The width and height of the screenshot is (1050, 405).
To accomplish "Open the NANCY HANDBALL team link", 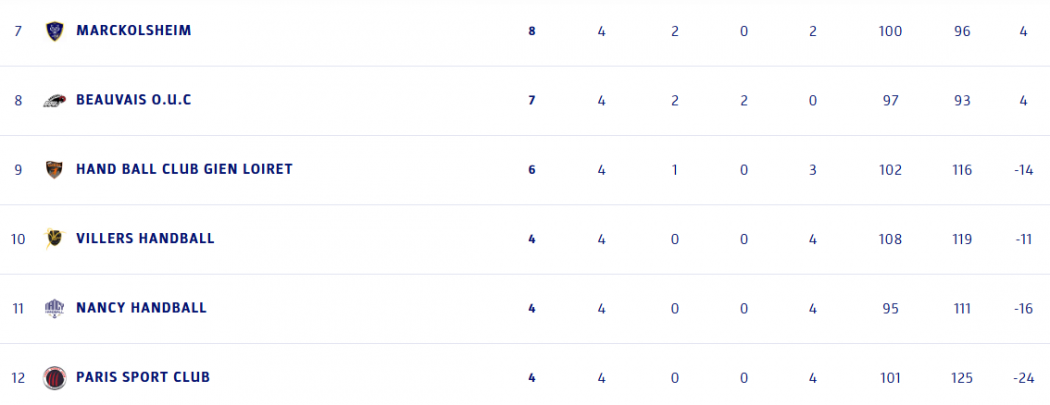I will [141, 308].
